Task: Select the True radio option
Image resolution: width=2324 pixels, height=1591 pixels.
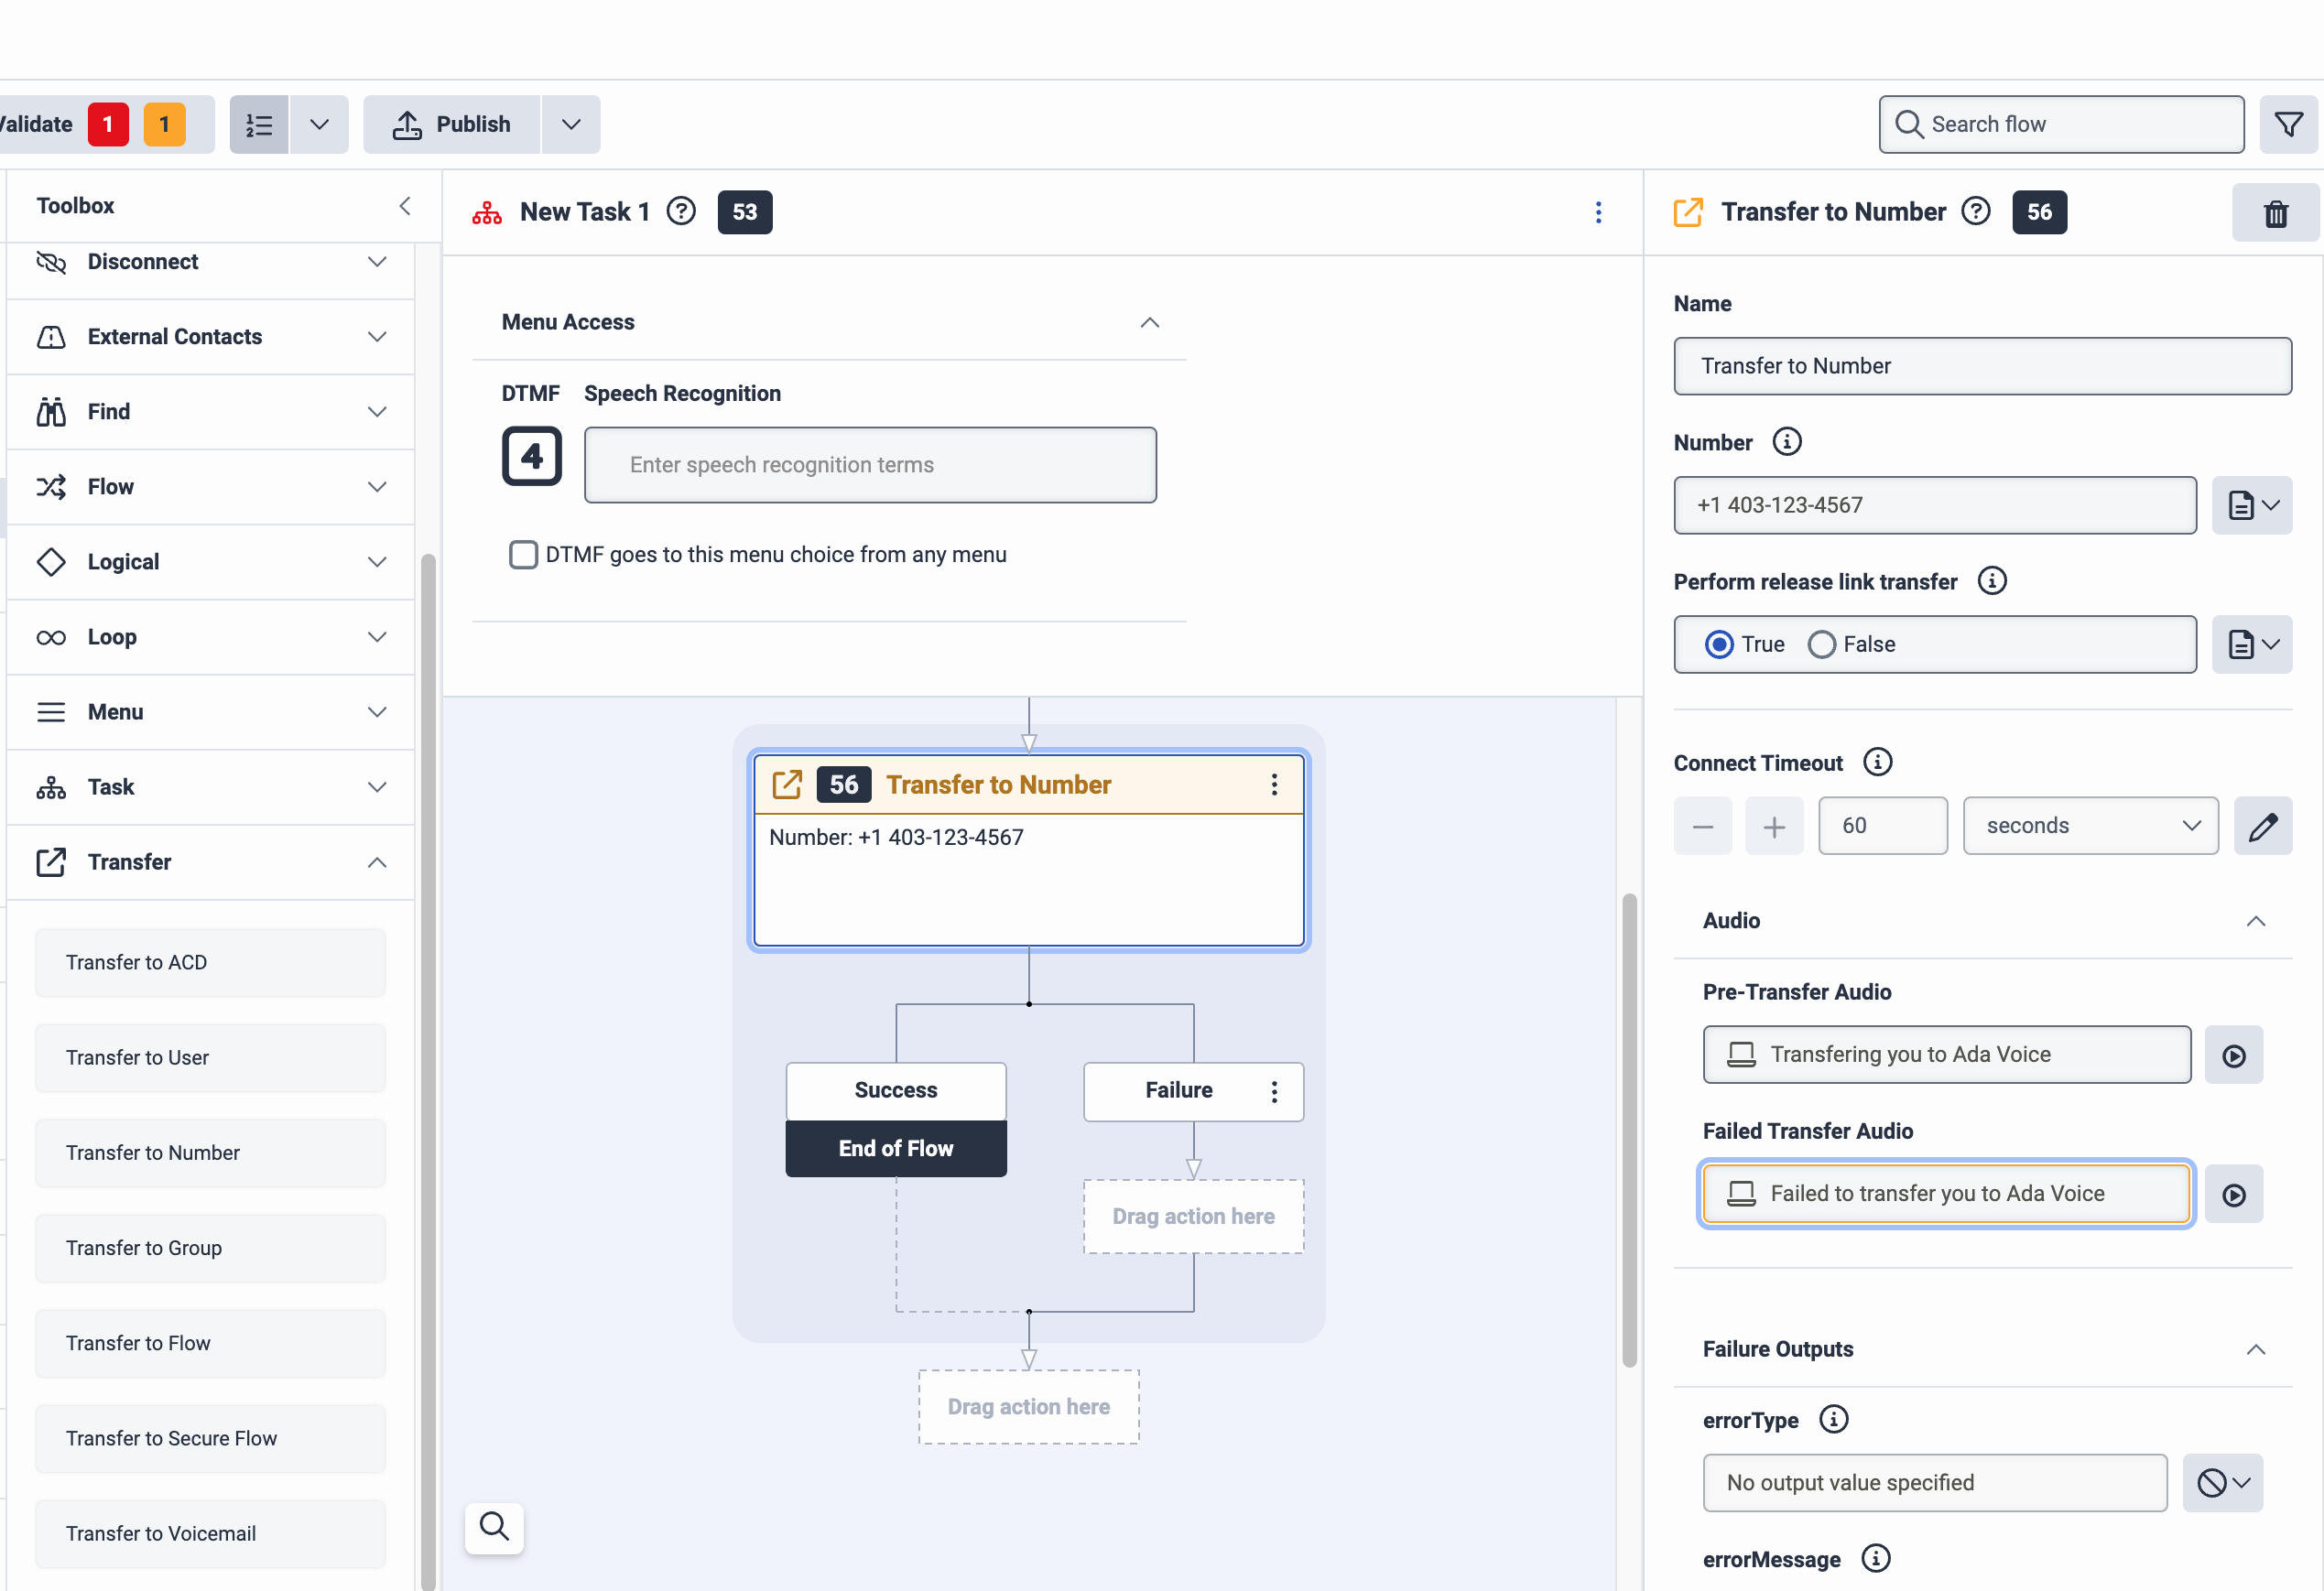Action: coord(1719,645)
